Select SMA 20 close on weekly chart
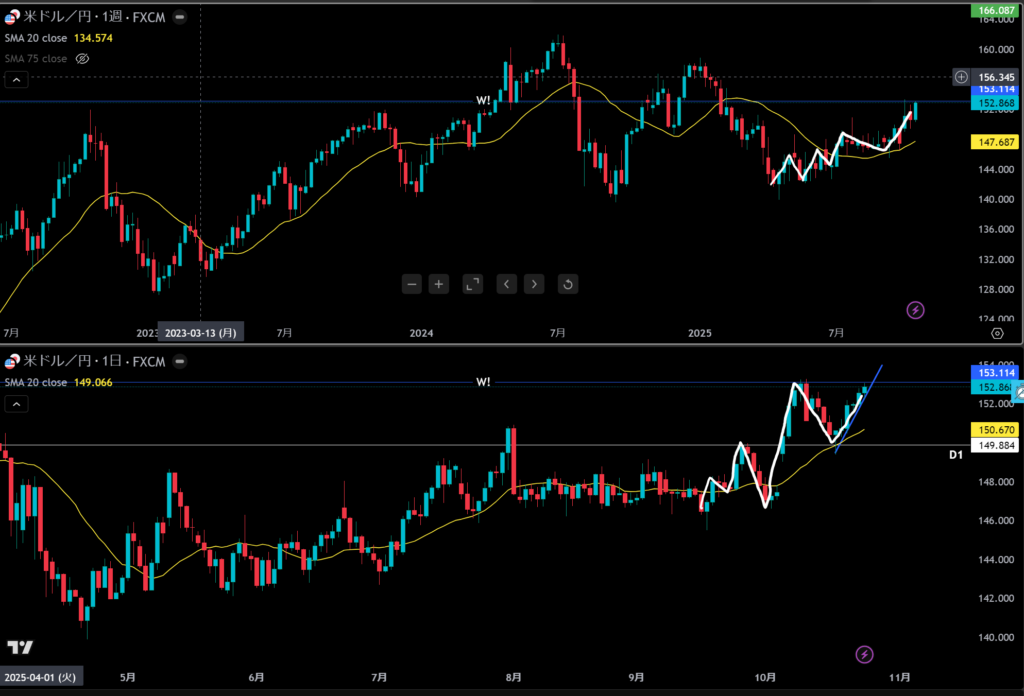 click(x=35, y=38)
